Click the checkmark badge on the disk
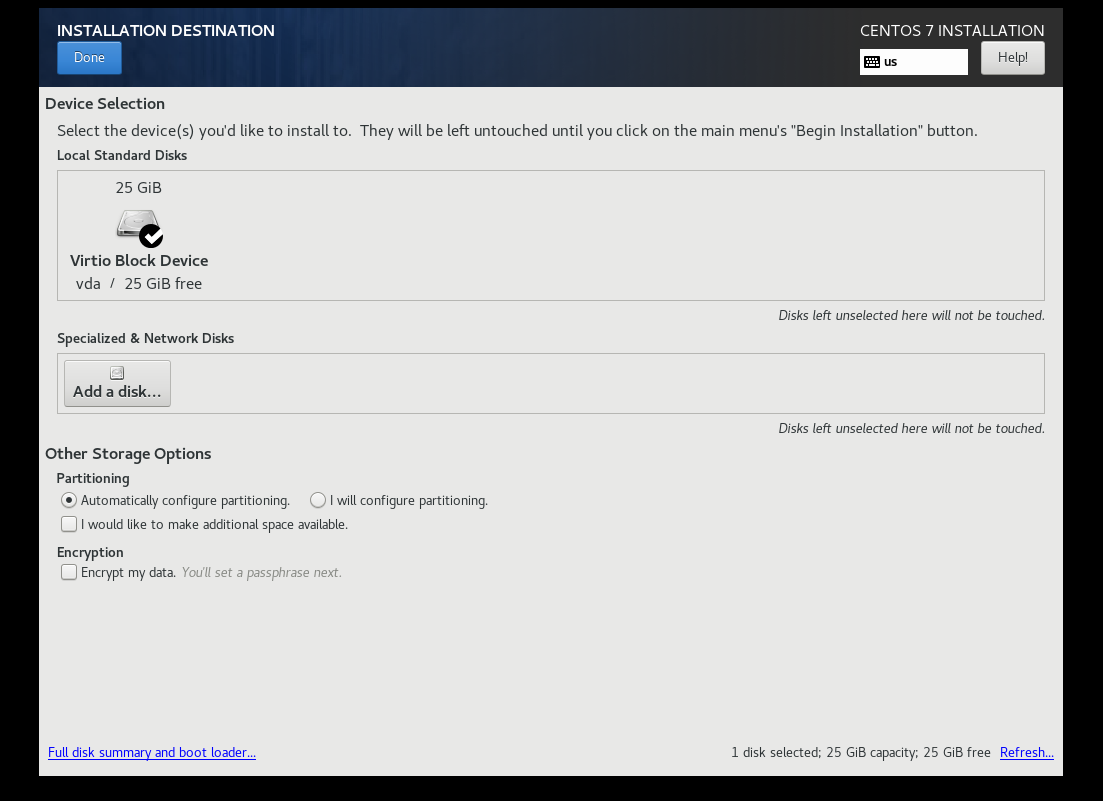1103x801 pixels. 151,236
